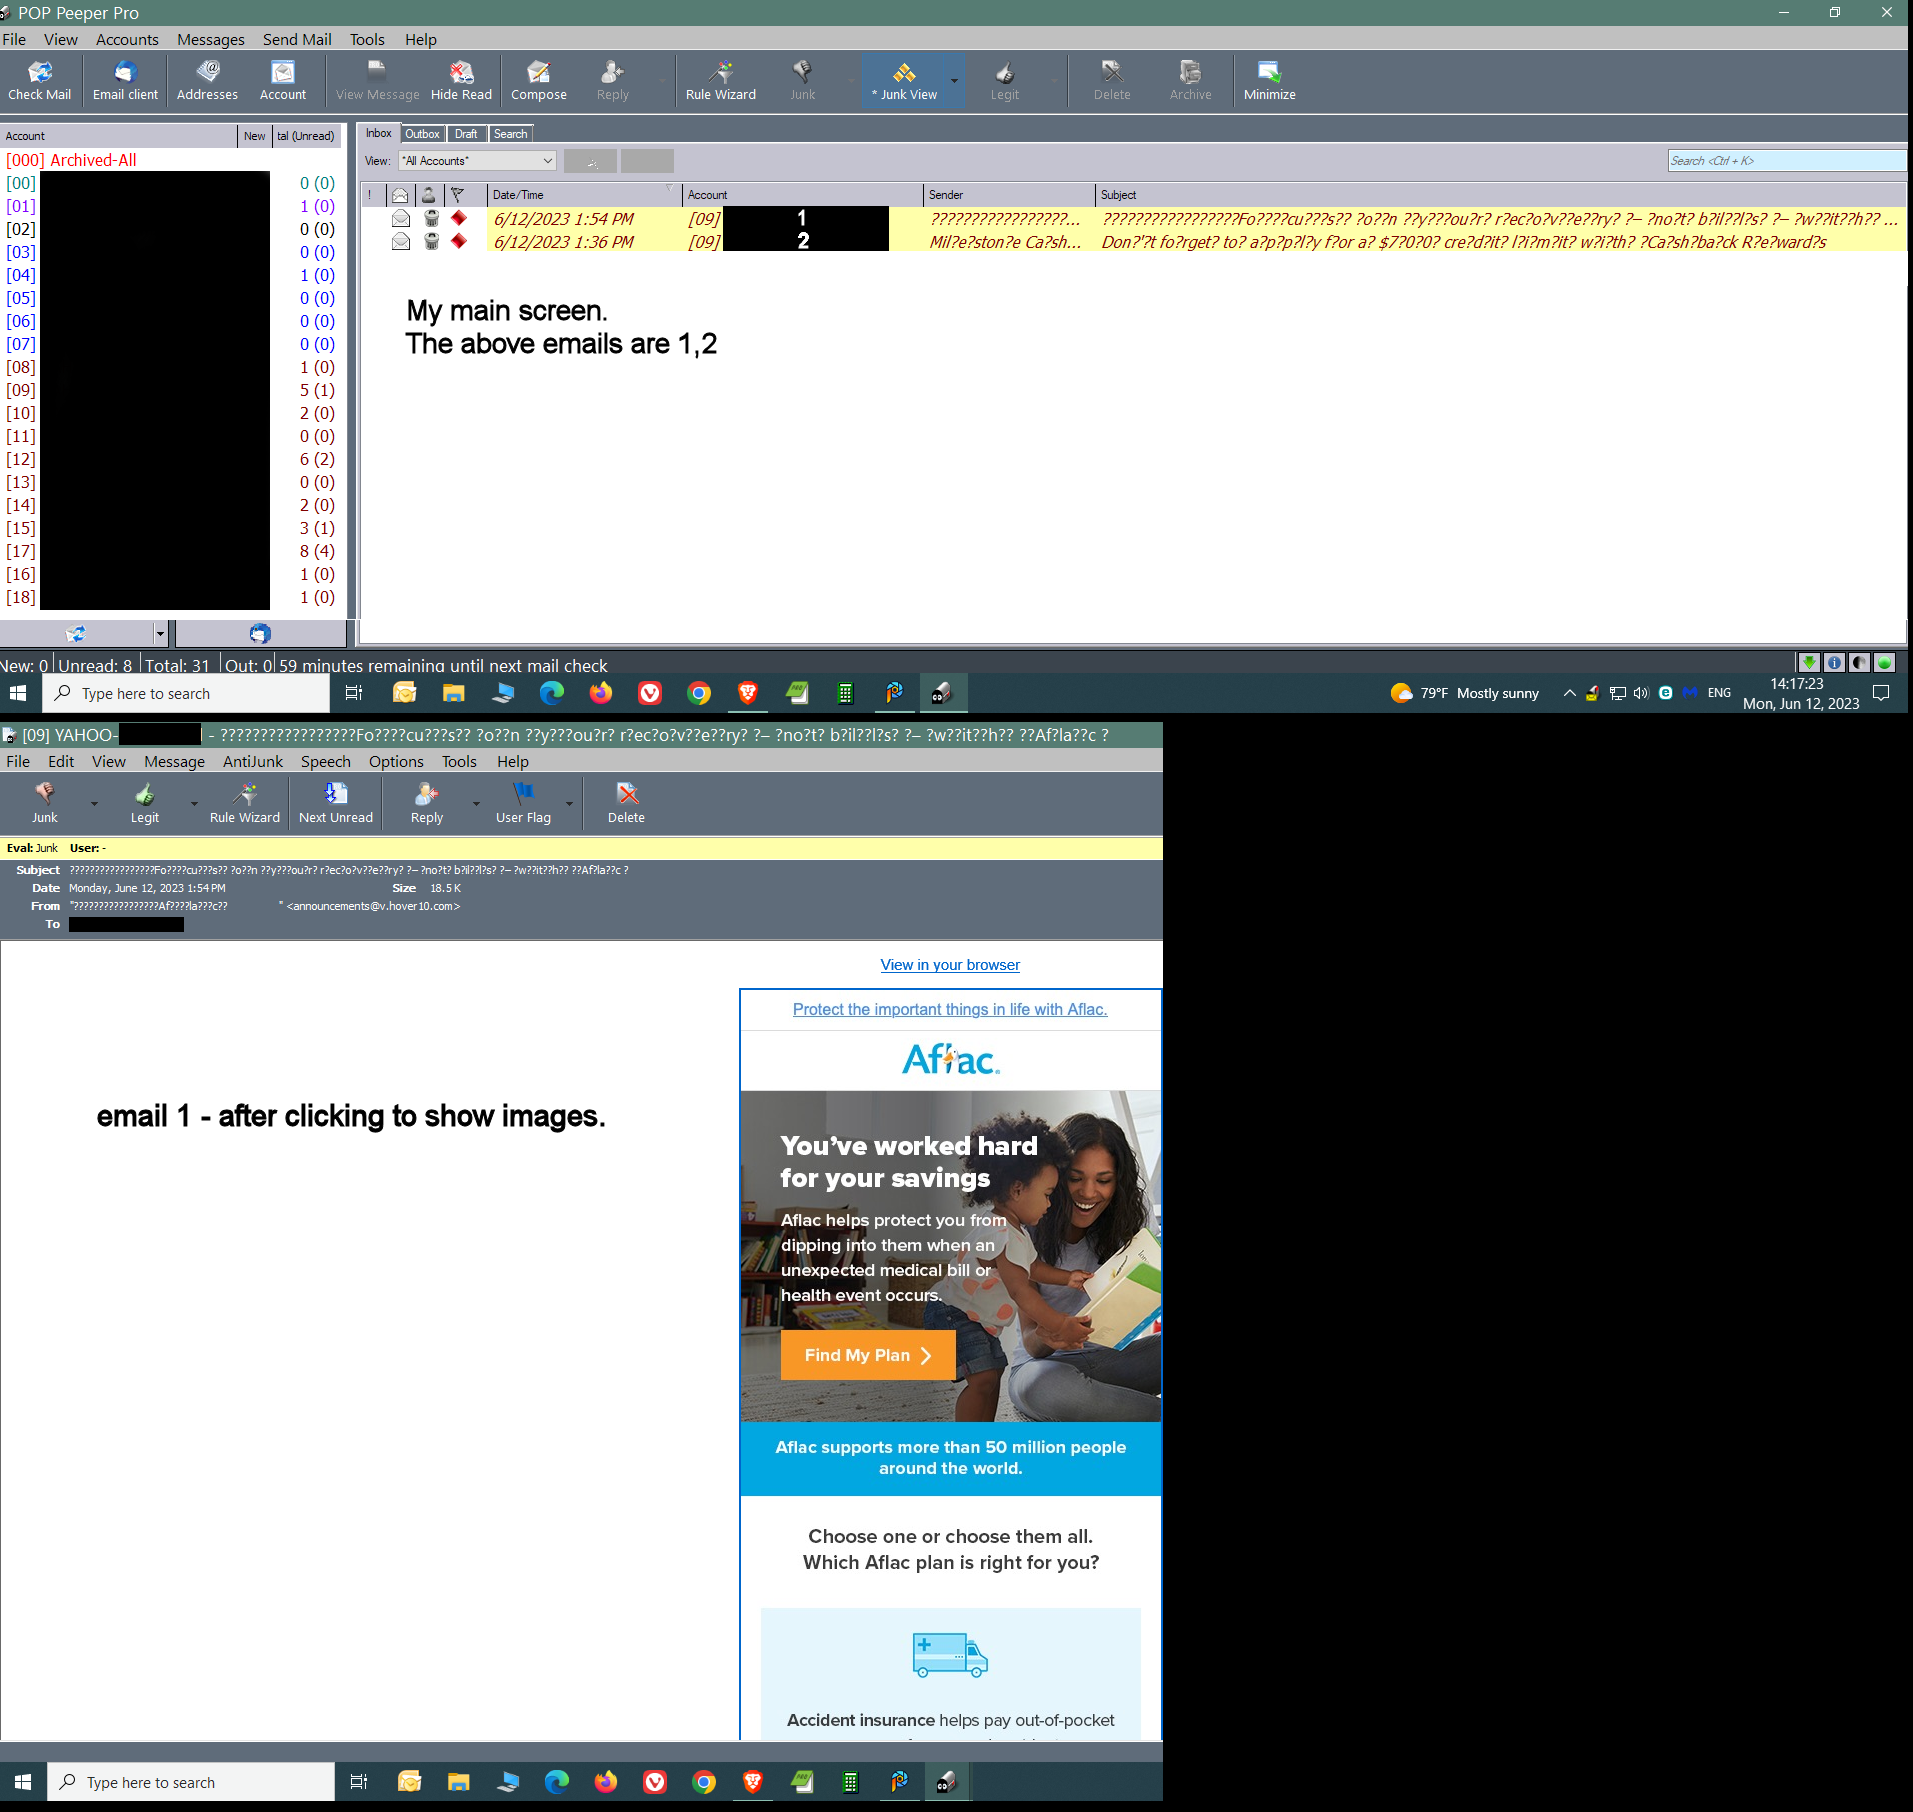Toggle the half-moon status bar icon
Image resolution: width=1913 pixels, height=1812 pixels.
[1859, 662]
